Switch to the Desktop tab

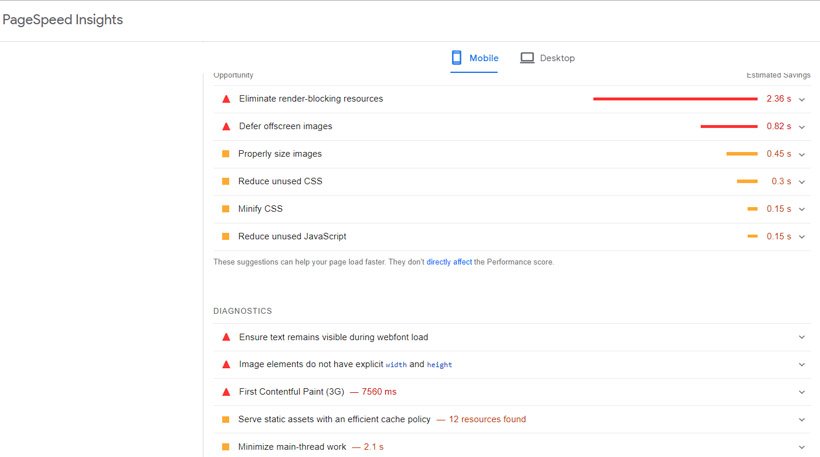tap(548, 58)
